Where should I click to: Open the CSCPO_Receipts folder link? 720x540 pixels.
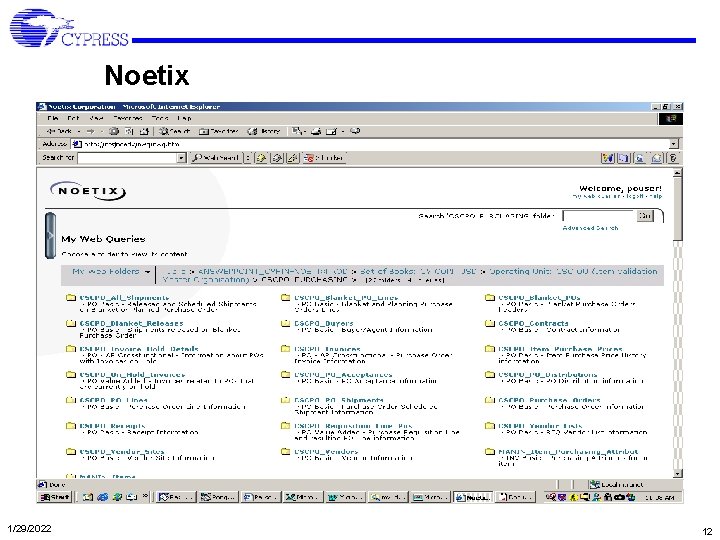point(112,426)
